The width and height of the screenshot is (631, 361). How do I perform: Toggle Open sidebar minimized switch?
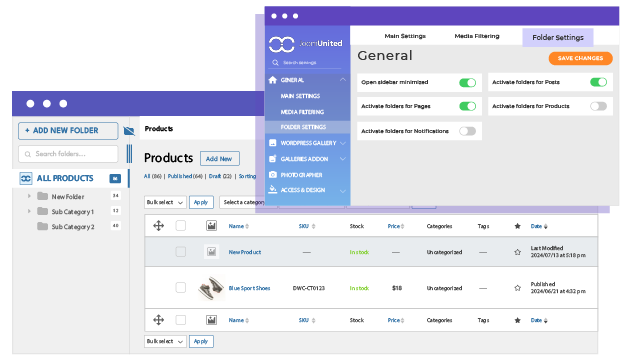tap(468, 83)
